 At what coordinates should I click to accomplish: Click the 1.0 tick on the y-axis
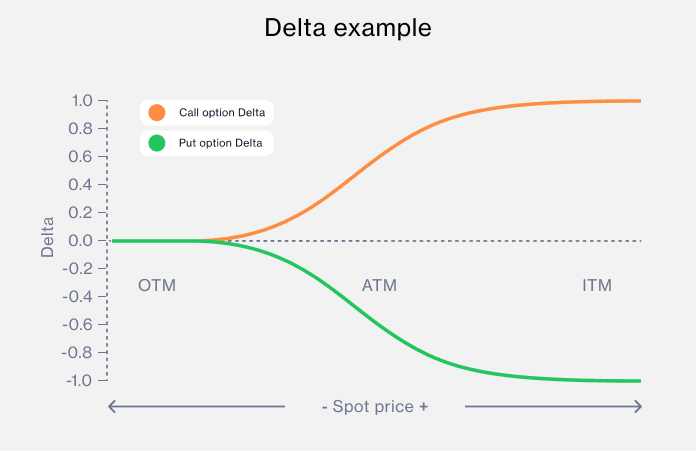click(x=82, y=101)
